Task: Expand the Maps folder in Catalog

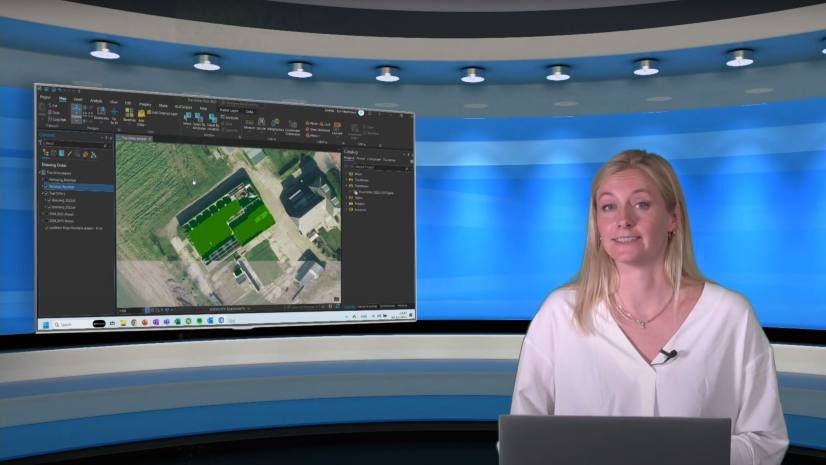Action: [346, 174]
